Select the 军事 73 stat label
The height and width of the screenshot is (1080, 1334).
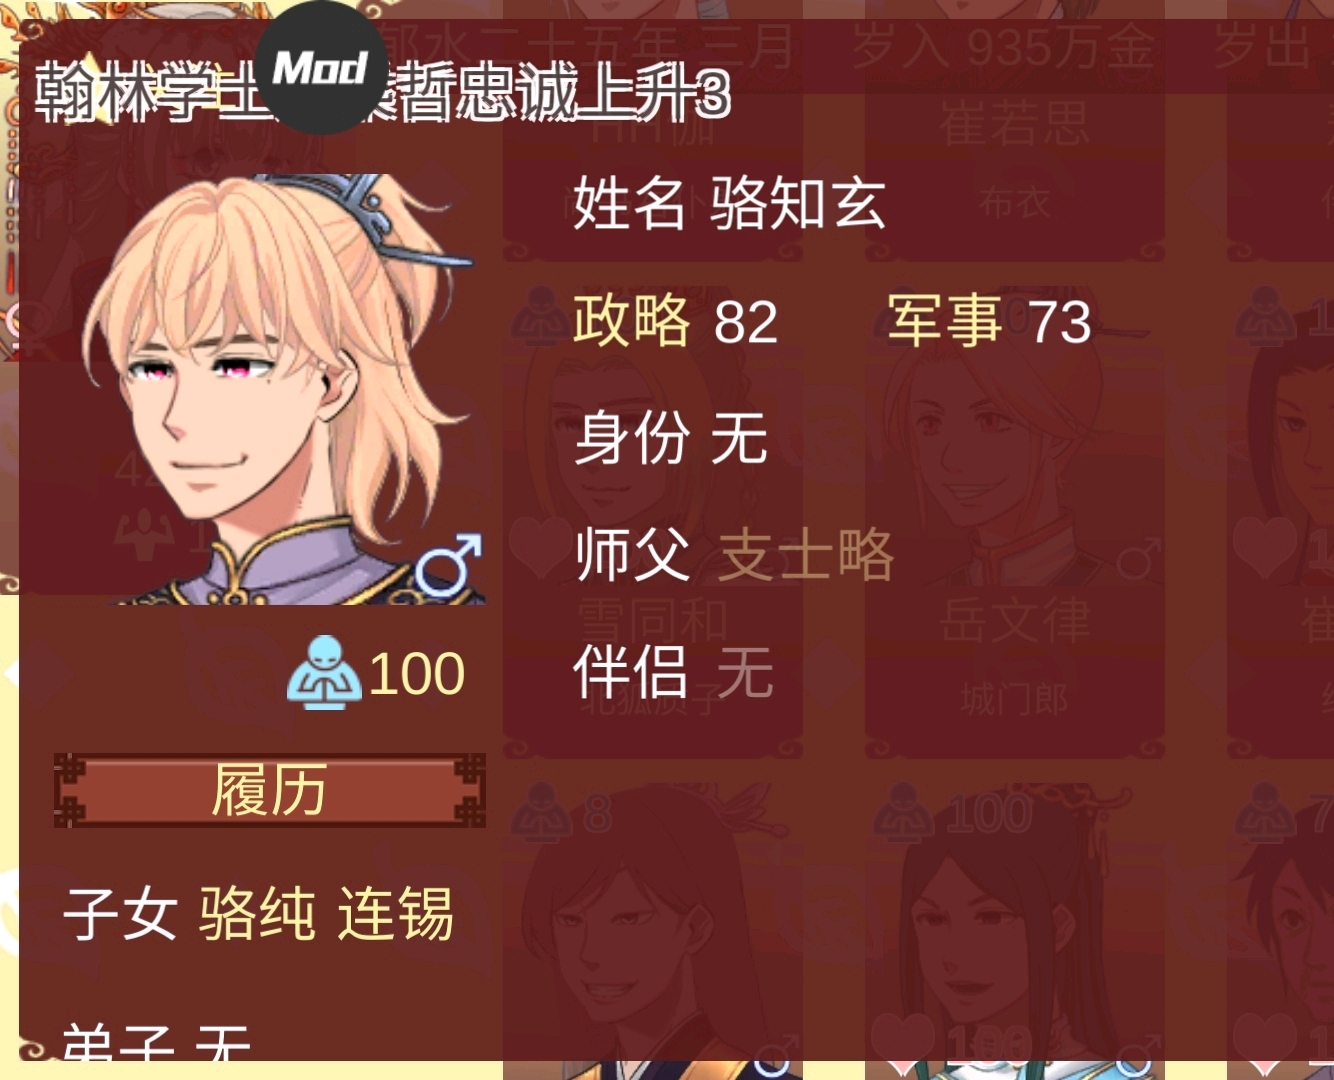coord(989,321)
